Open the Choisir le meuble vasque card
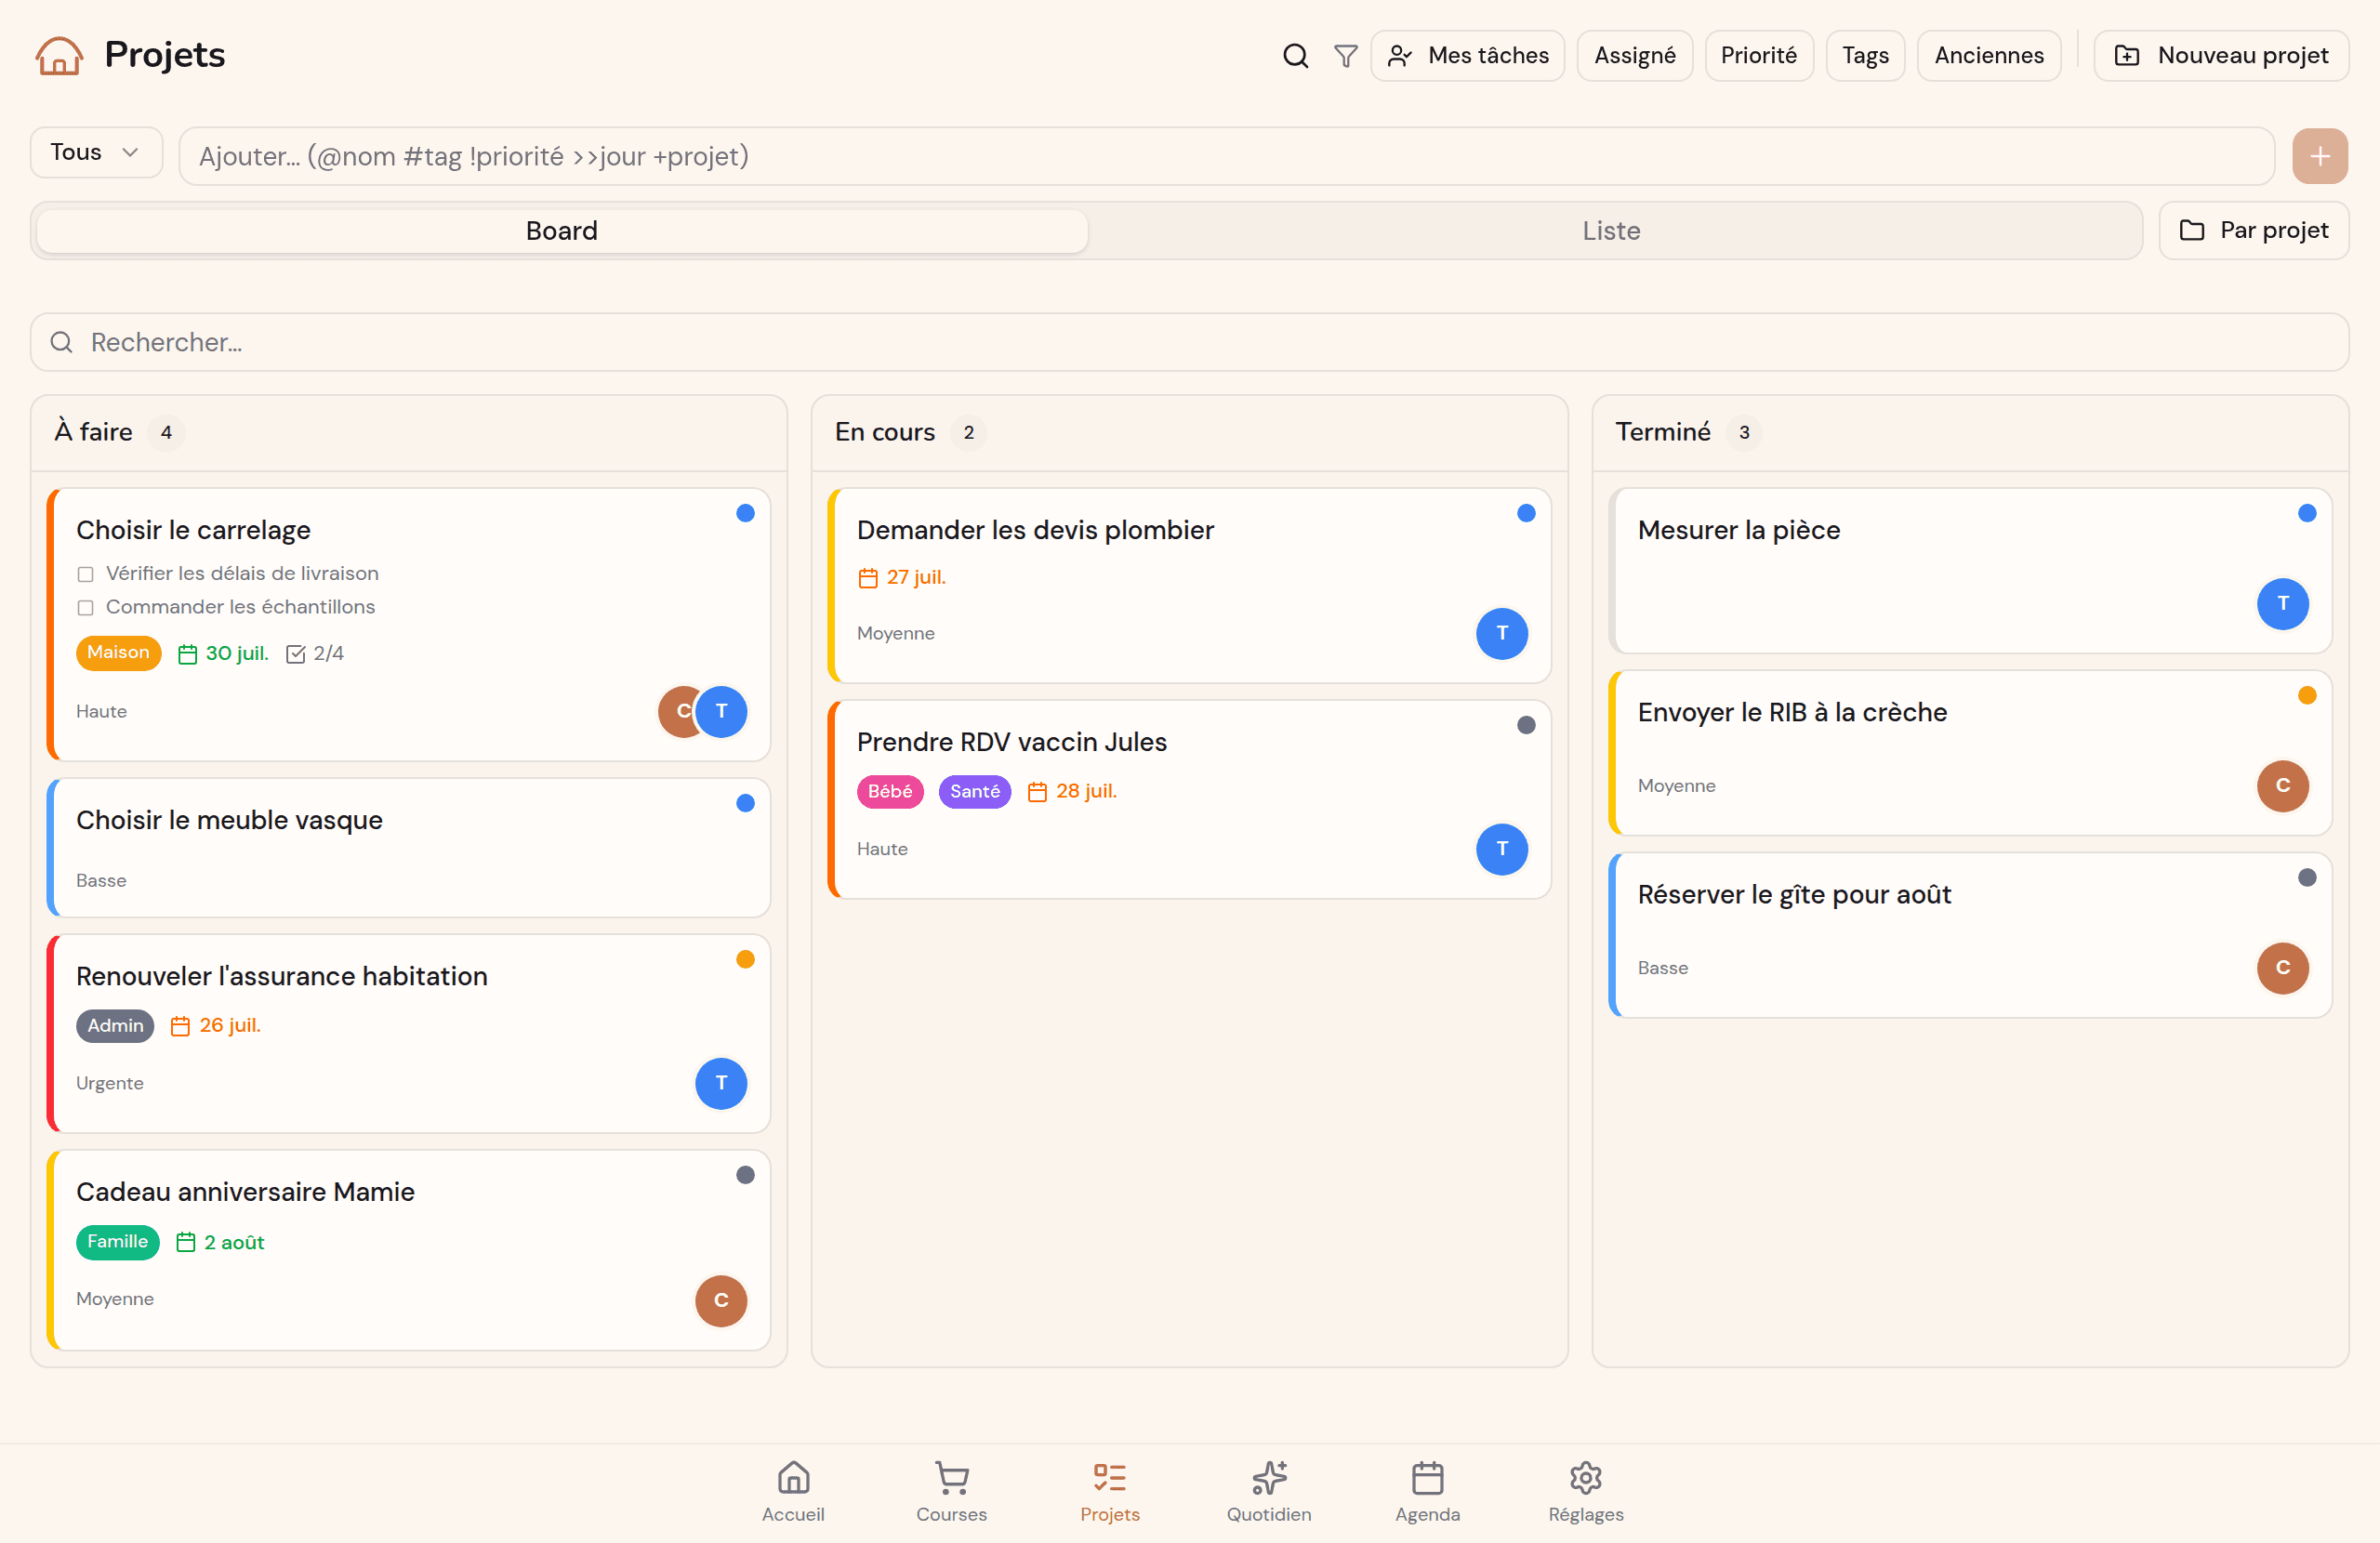 pyautogui.click(x=409, y=848)
